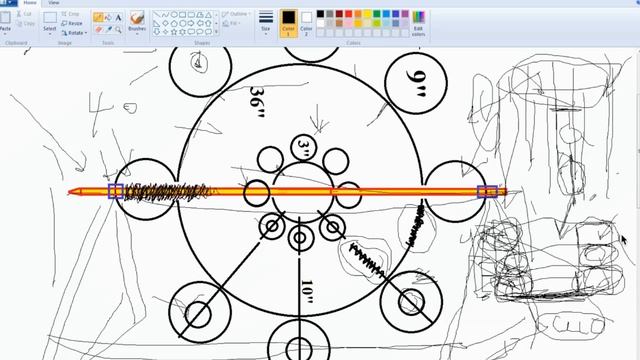Choose the Curve shape
This screenshot has height=360, width=640.
pos(165,14)
